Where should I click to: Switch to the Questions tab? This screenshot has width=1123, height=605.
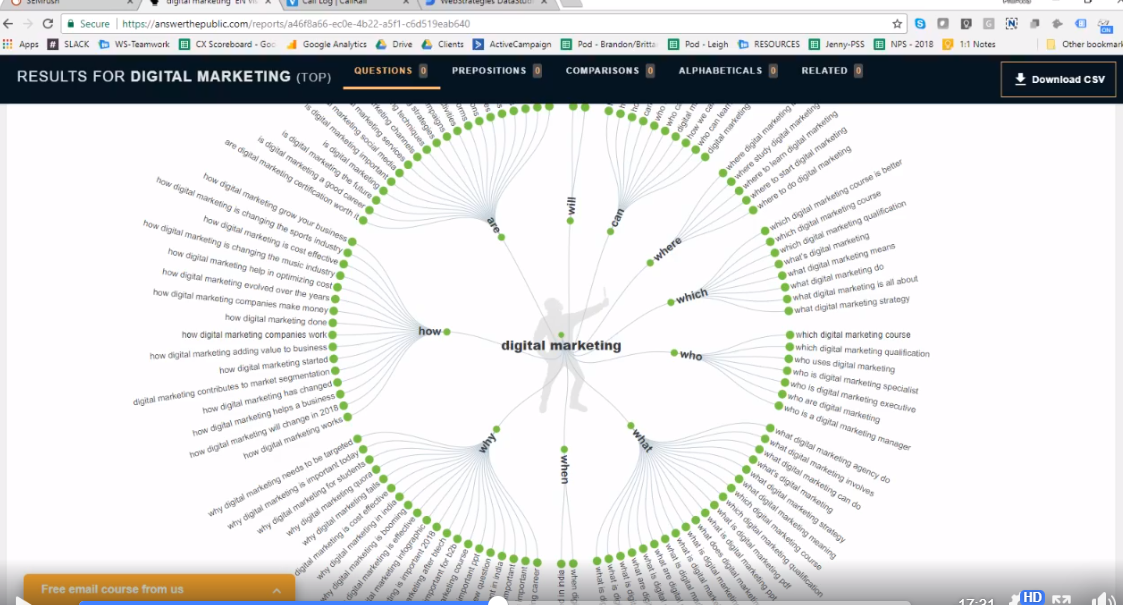(391, 71)
